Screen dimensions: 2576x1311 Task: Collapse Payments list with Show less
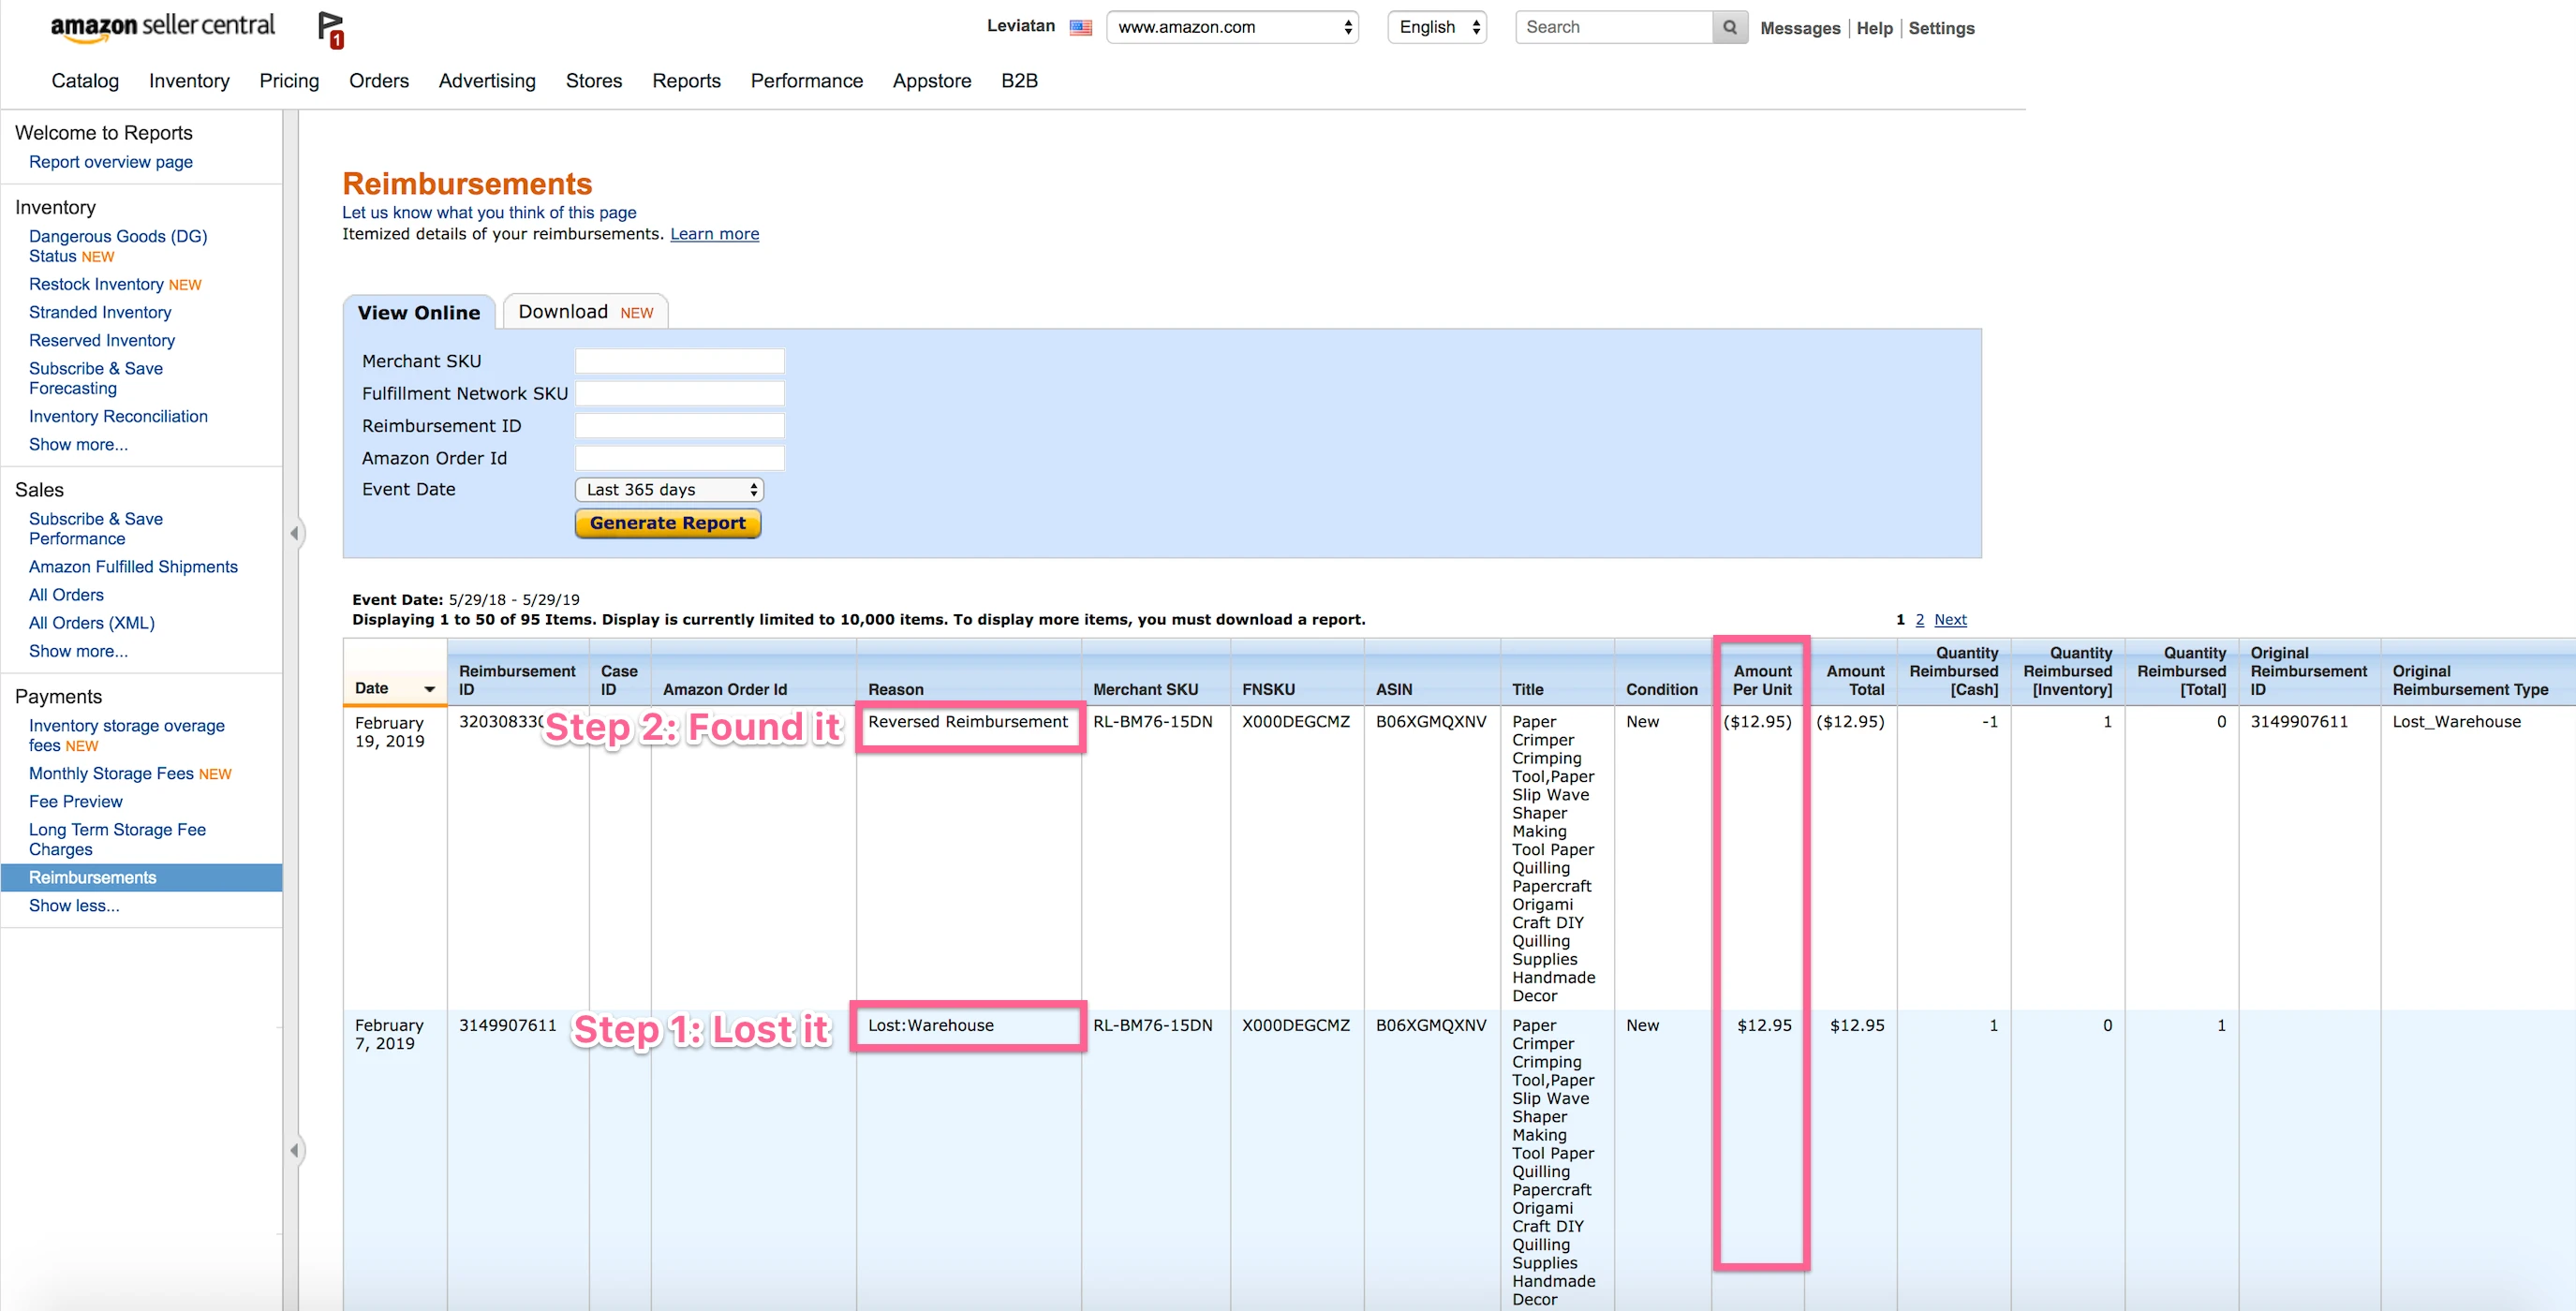point(74,905)
